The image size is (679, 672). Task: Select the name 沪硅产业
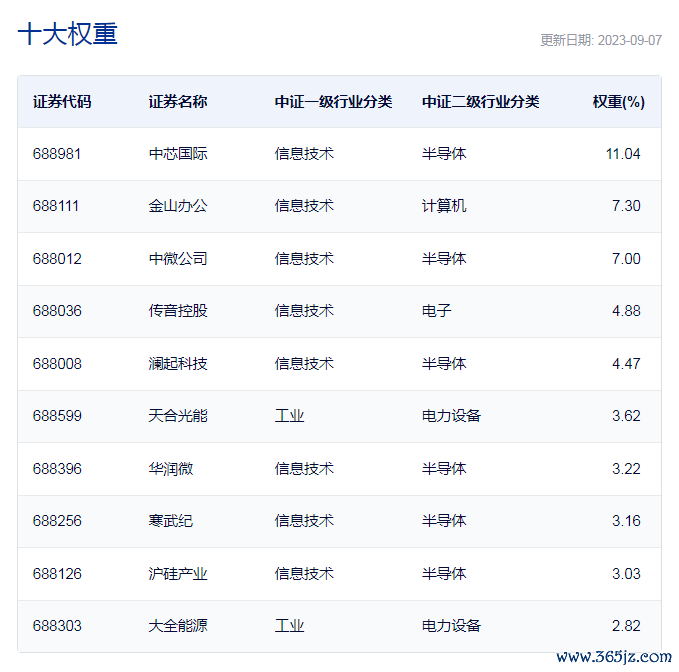click(x=178, y=574)
